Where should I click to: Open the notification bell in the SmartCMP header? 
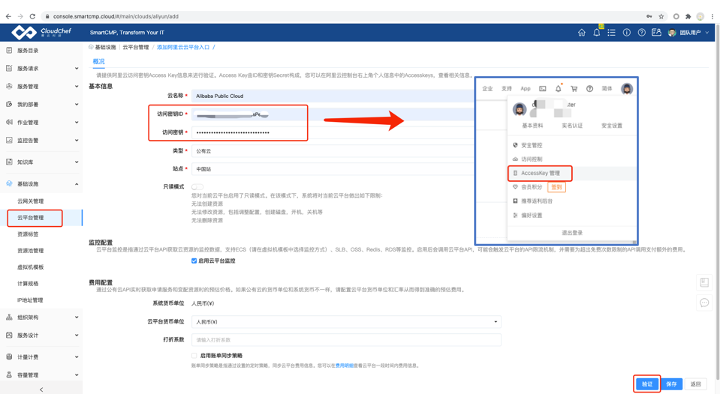coord(596,33)
